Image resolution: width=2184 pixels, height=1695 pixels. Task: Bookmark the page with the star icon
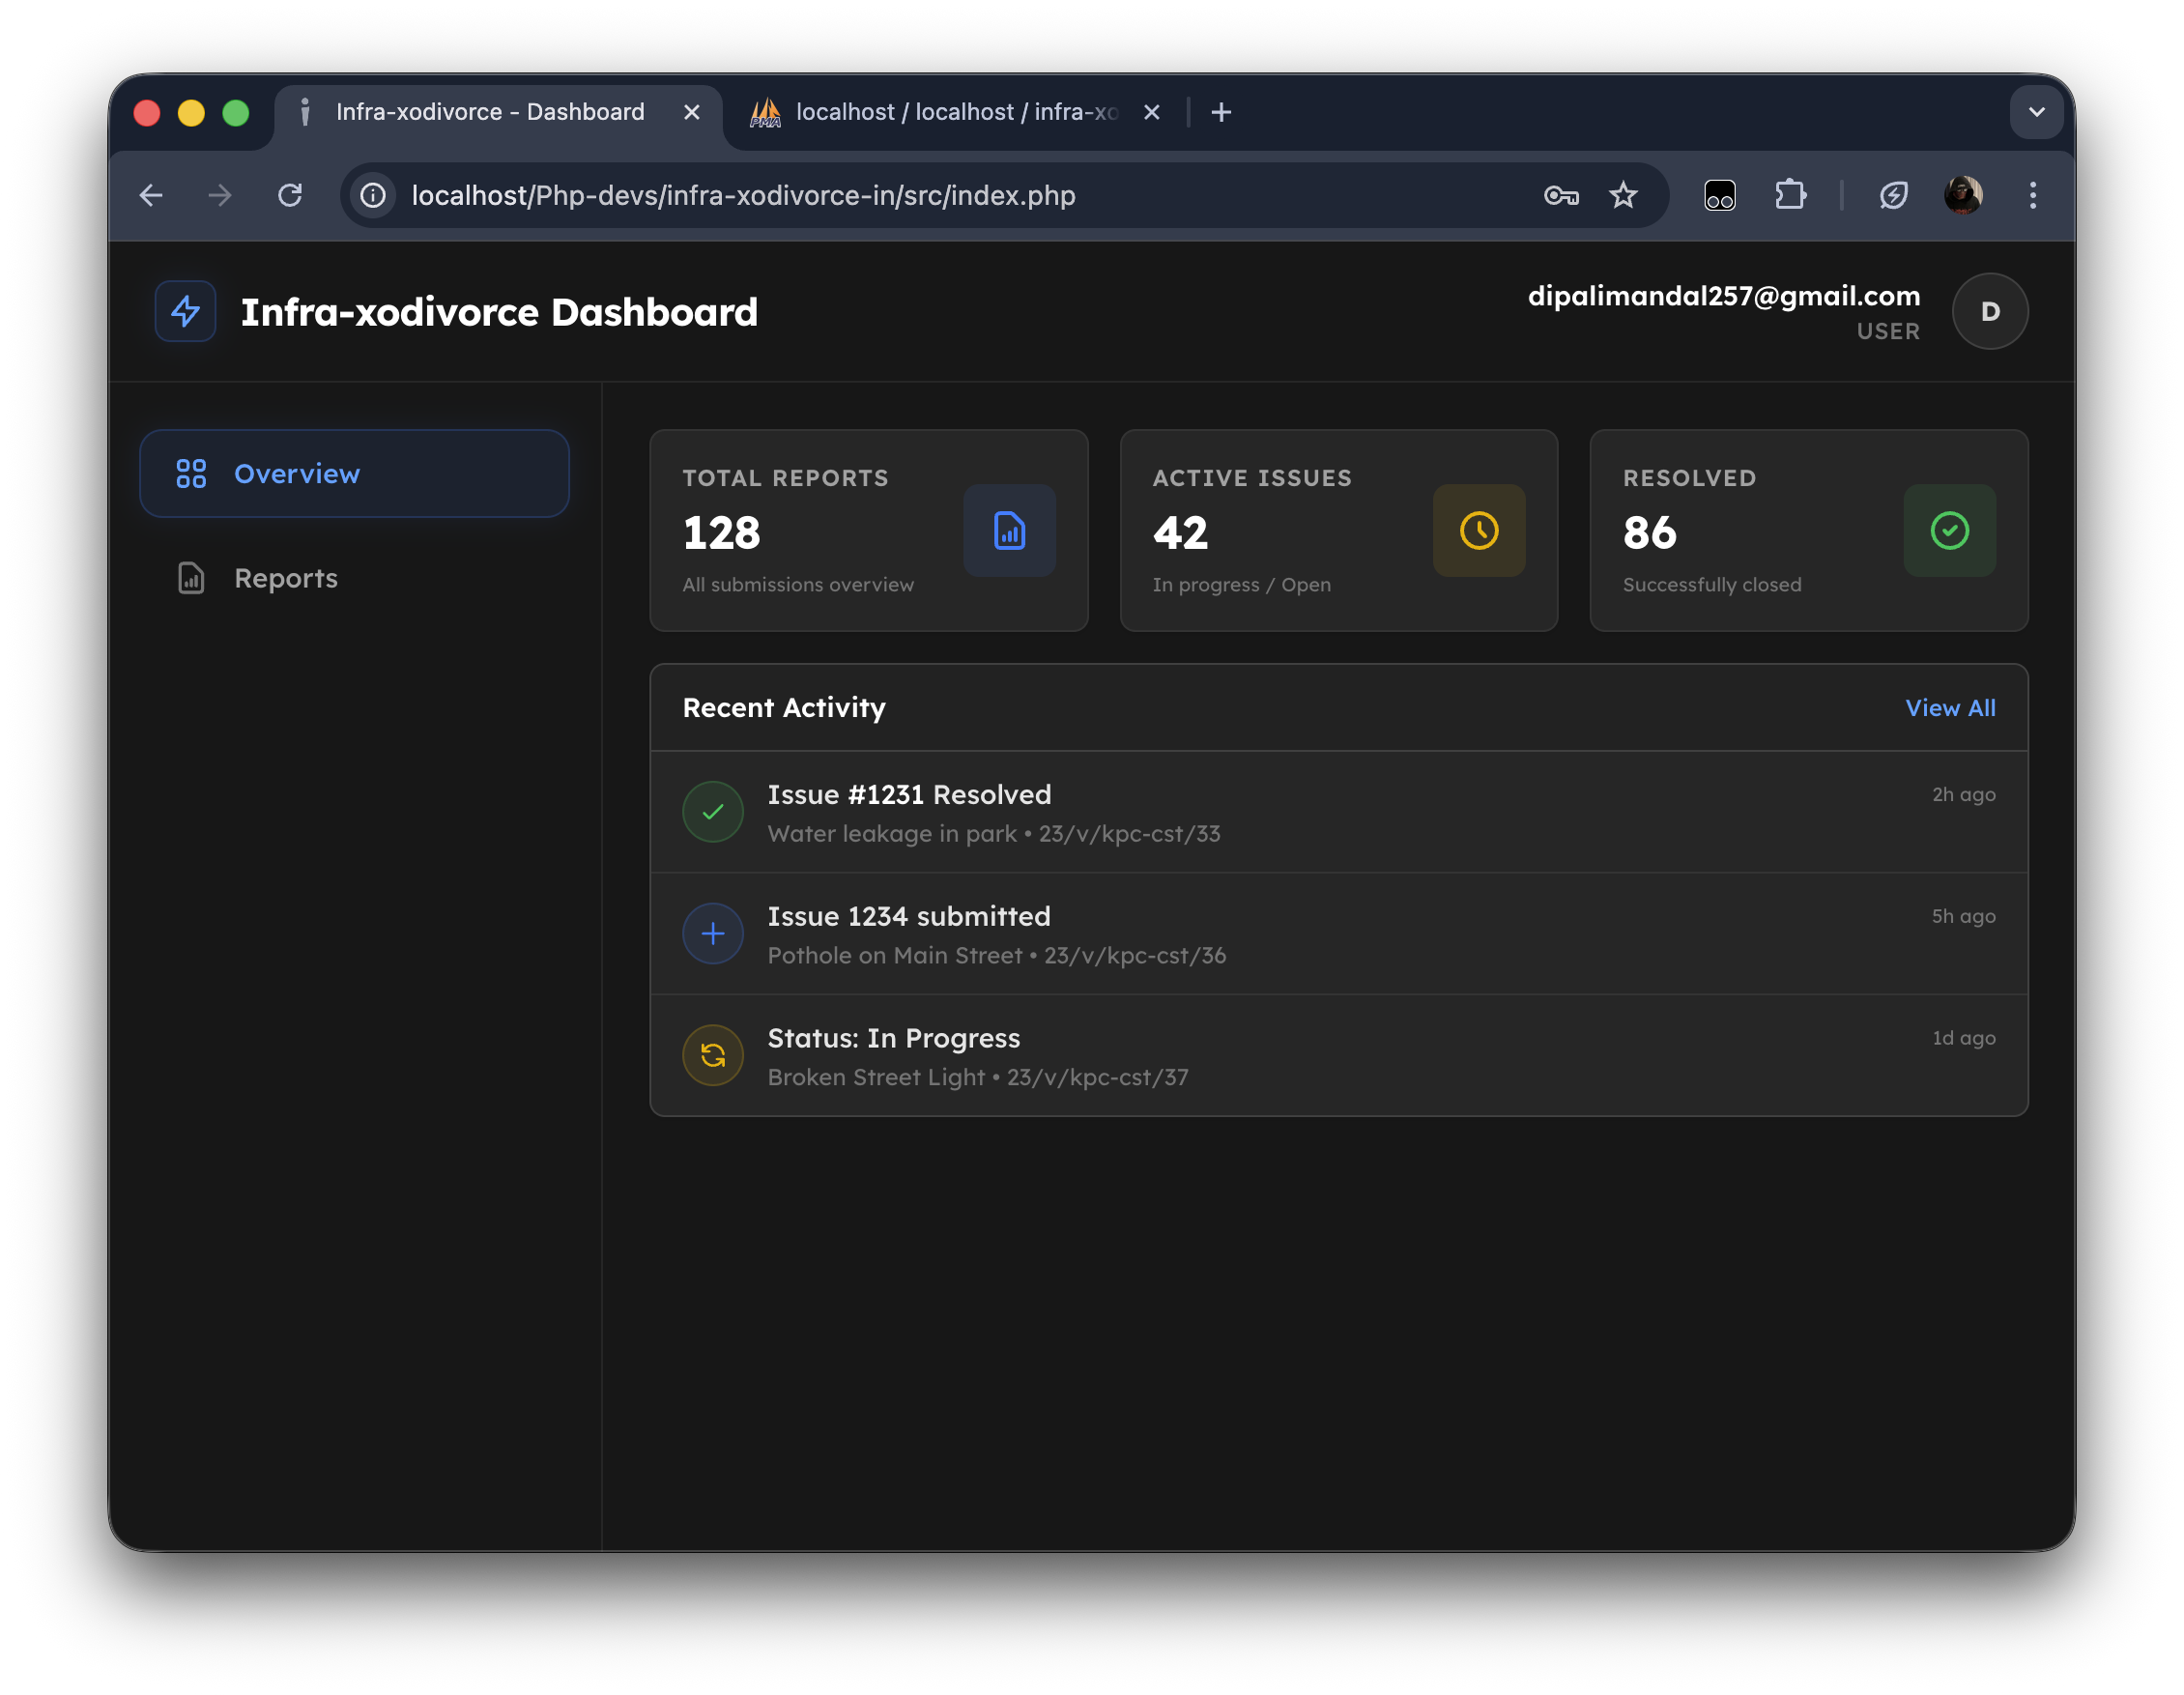(x=1625, y=196)
